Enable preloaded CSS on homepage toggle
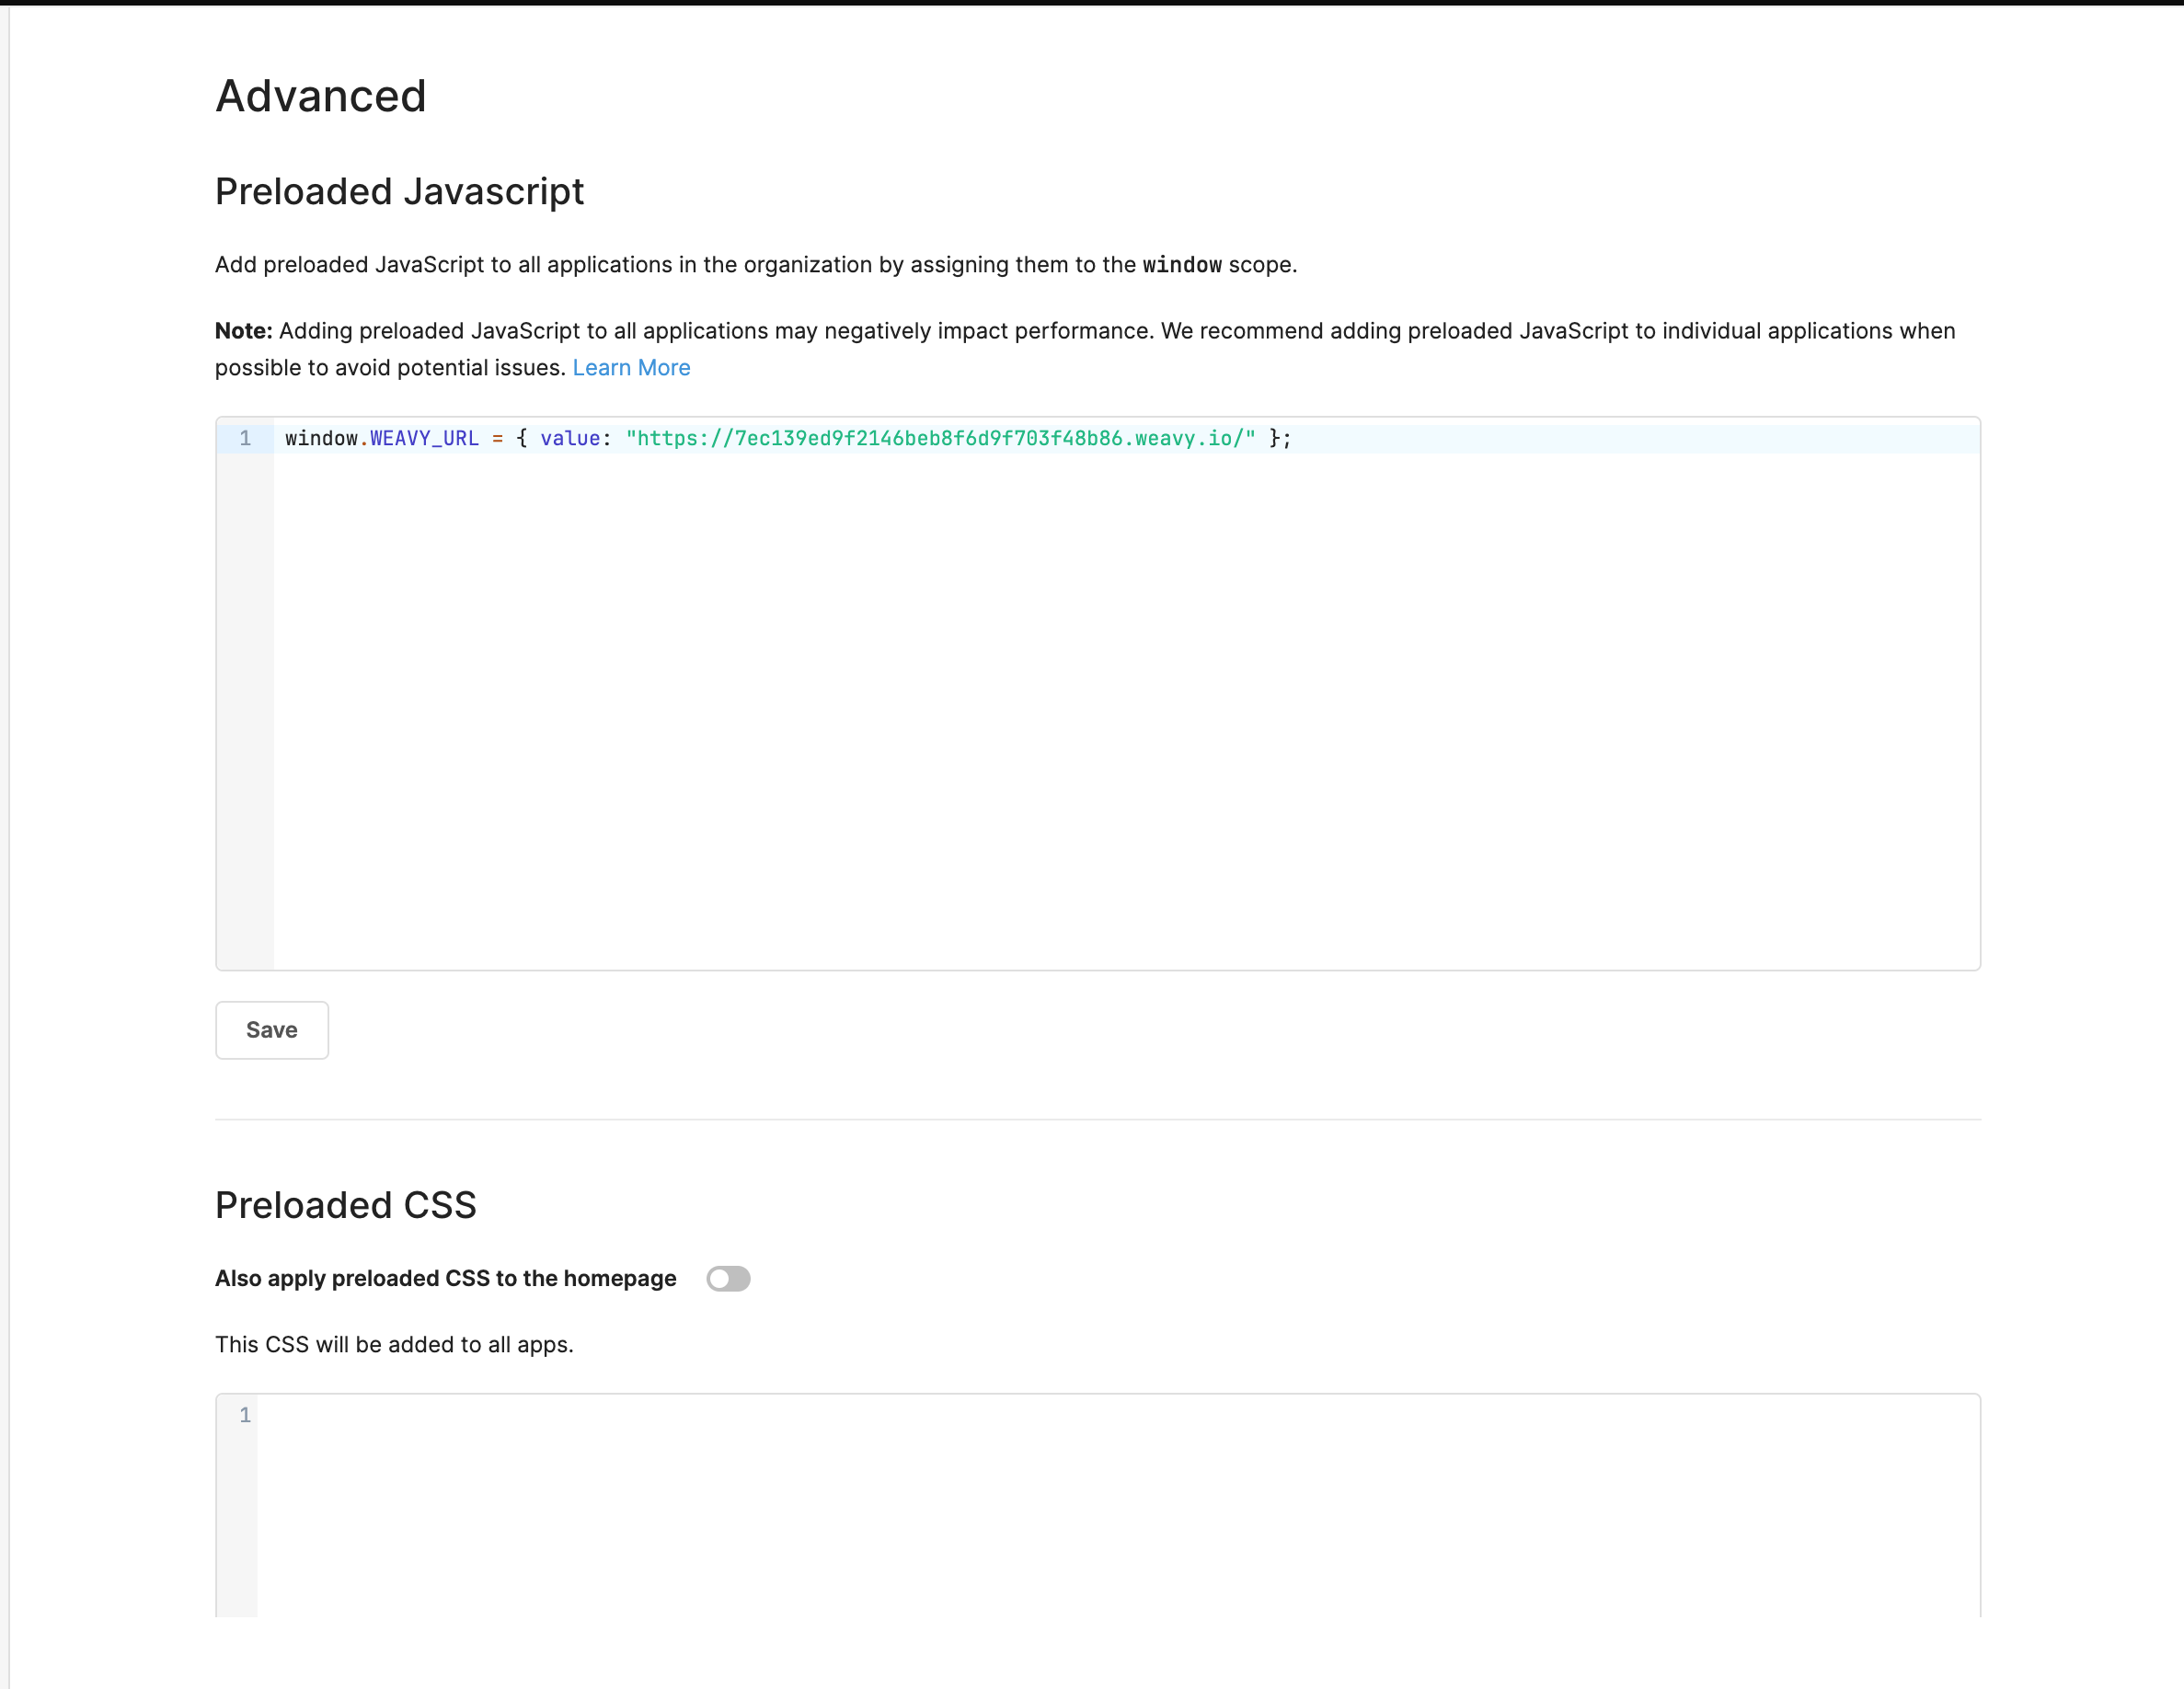Image resolution: width=2184 pixels, height=1689 pixels. [728, 1278]
